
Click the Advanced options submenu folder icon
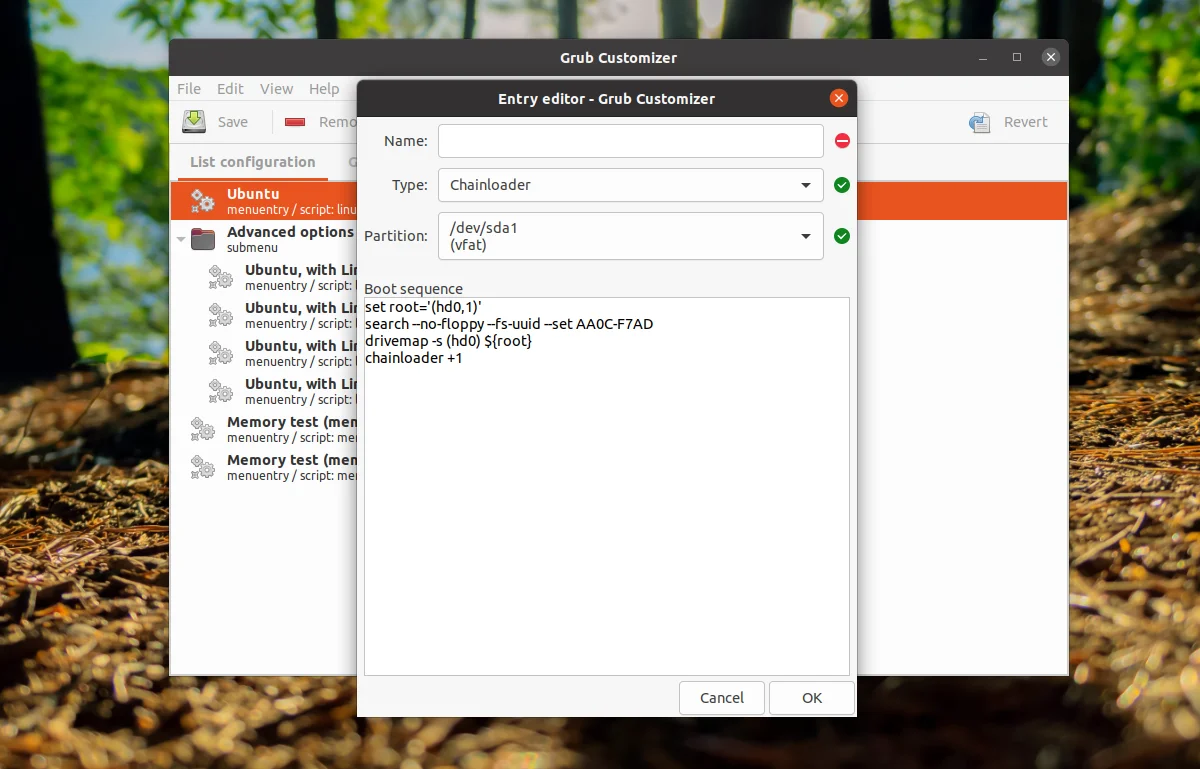203,239
